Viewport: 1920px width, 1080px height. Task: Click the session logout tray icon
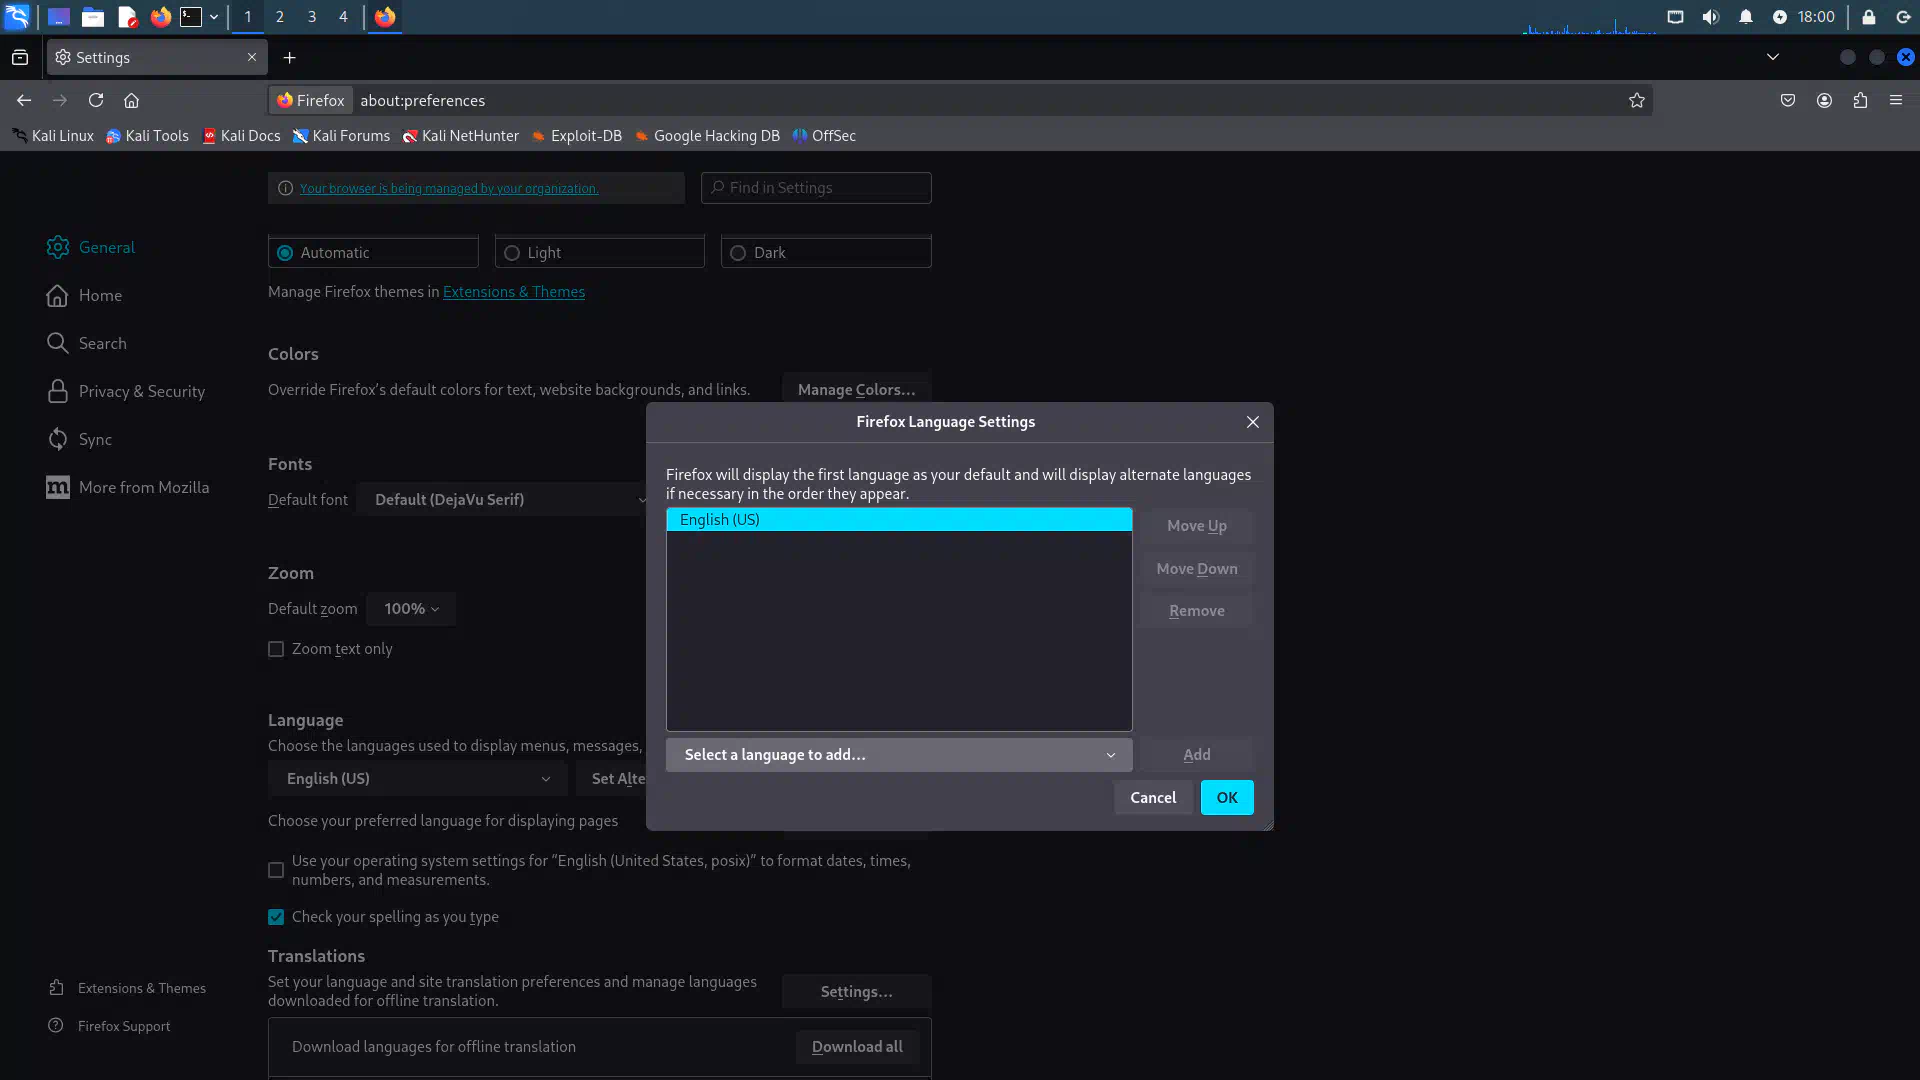(x=1903, y=17)
